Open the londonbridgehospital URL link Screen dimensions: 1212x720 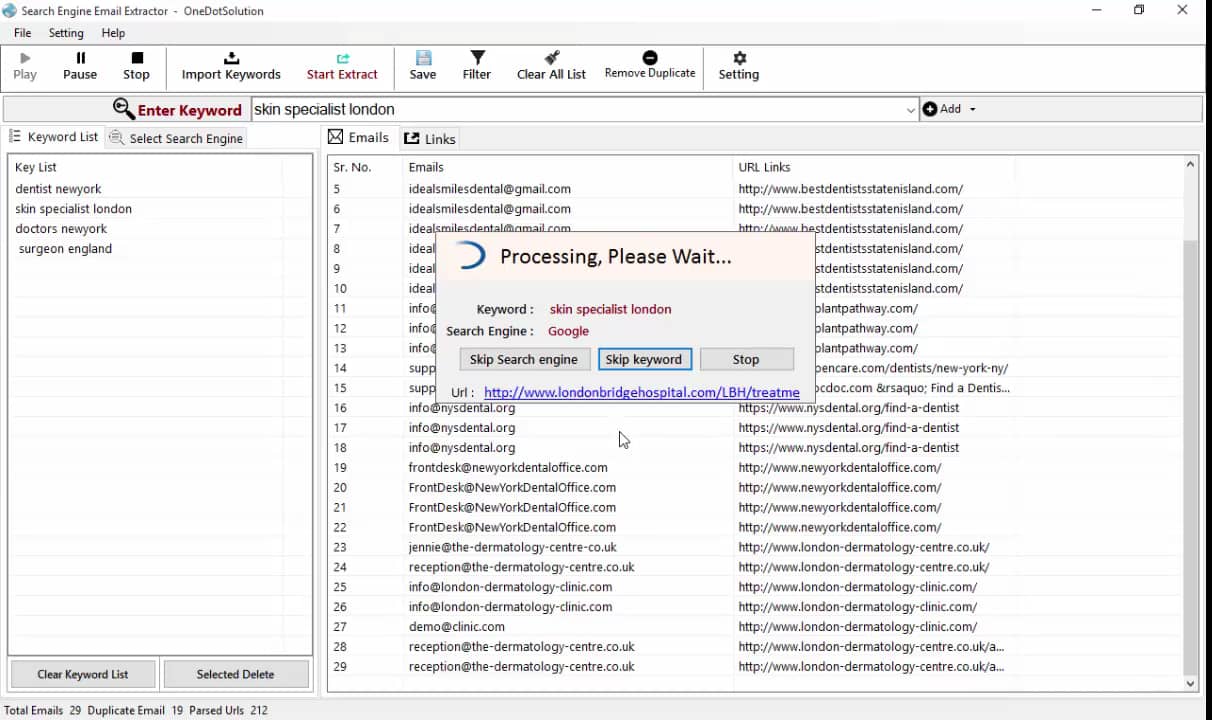642,392
